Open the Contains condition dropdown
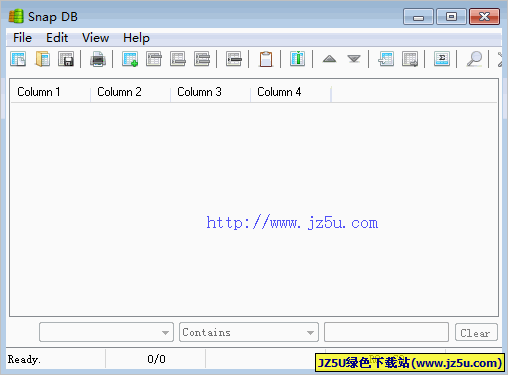 coord(249,332)
